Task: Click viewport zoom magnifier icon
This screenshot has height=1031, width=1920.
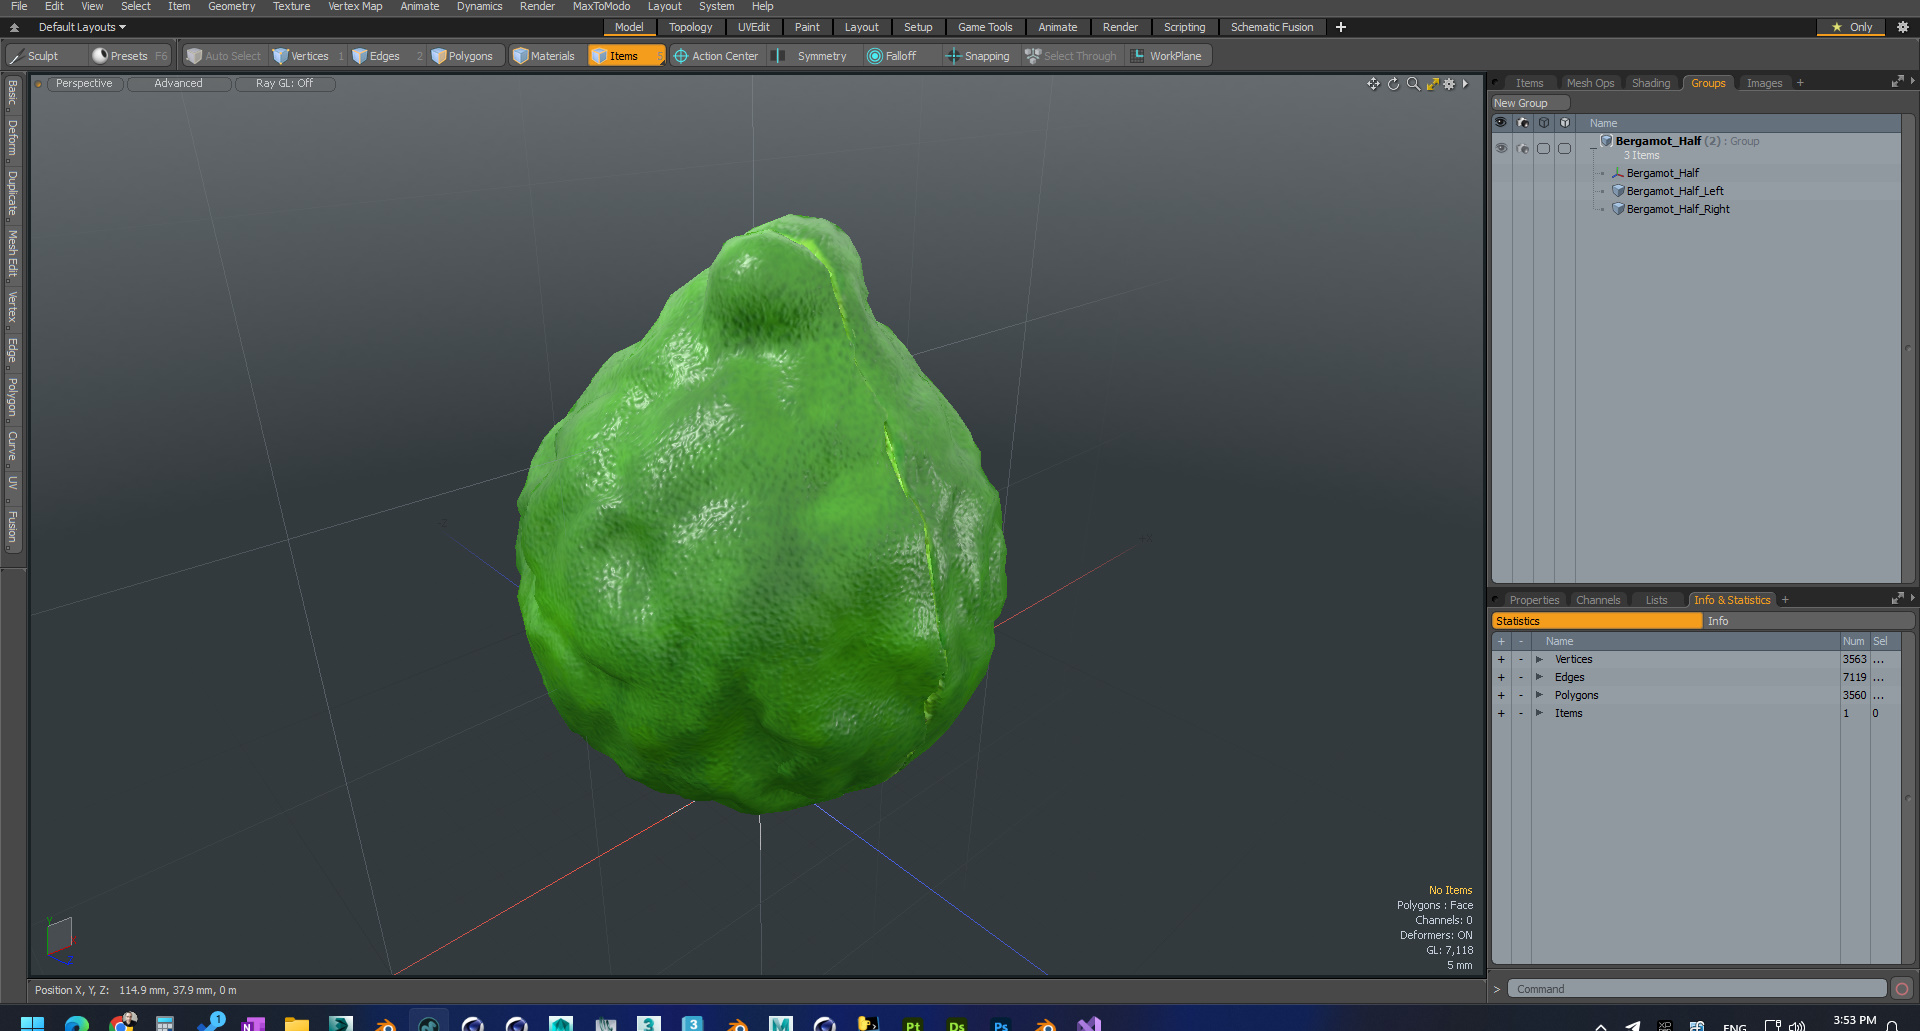Action: coord(1413,84)
